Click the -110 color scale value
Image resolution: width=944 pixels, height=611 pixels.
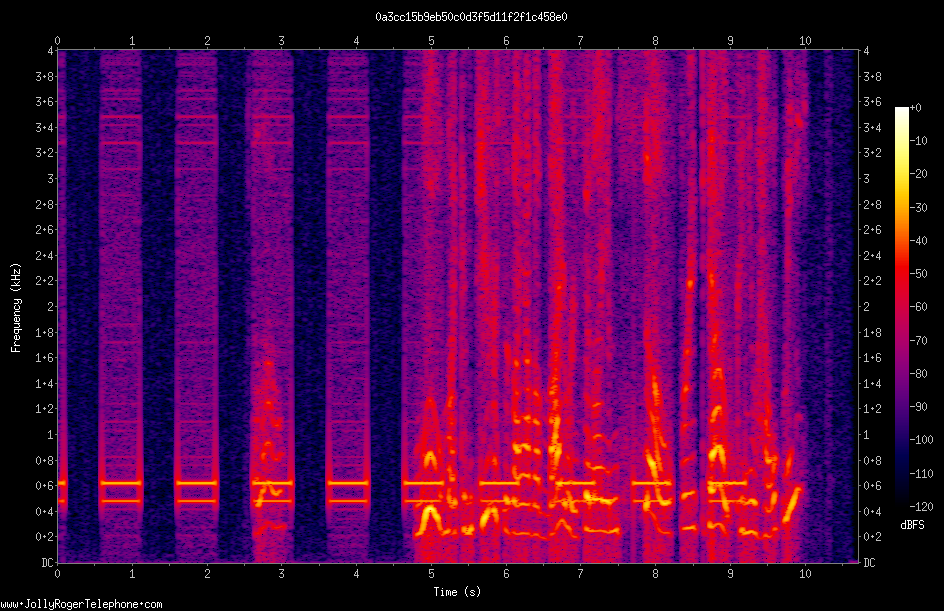[921, 474]
